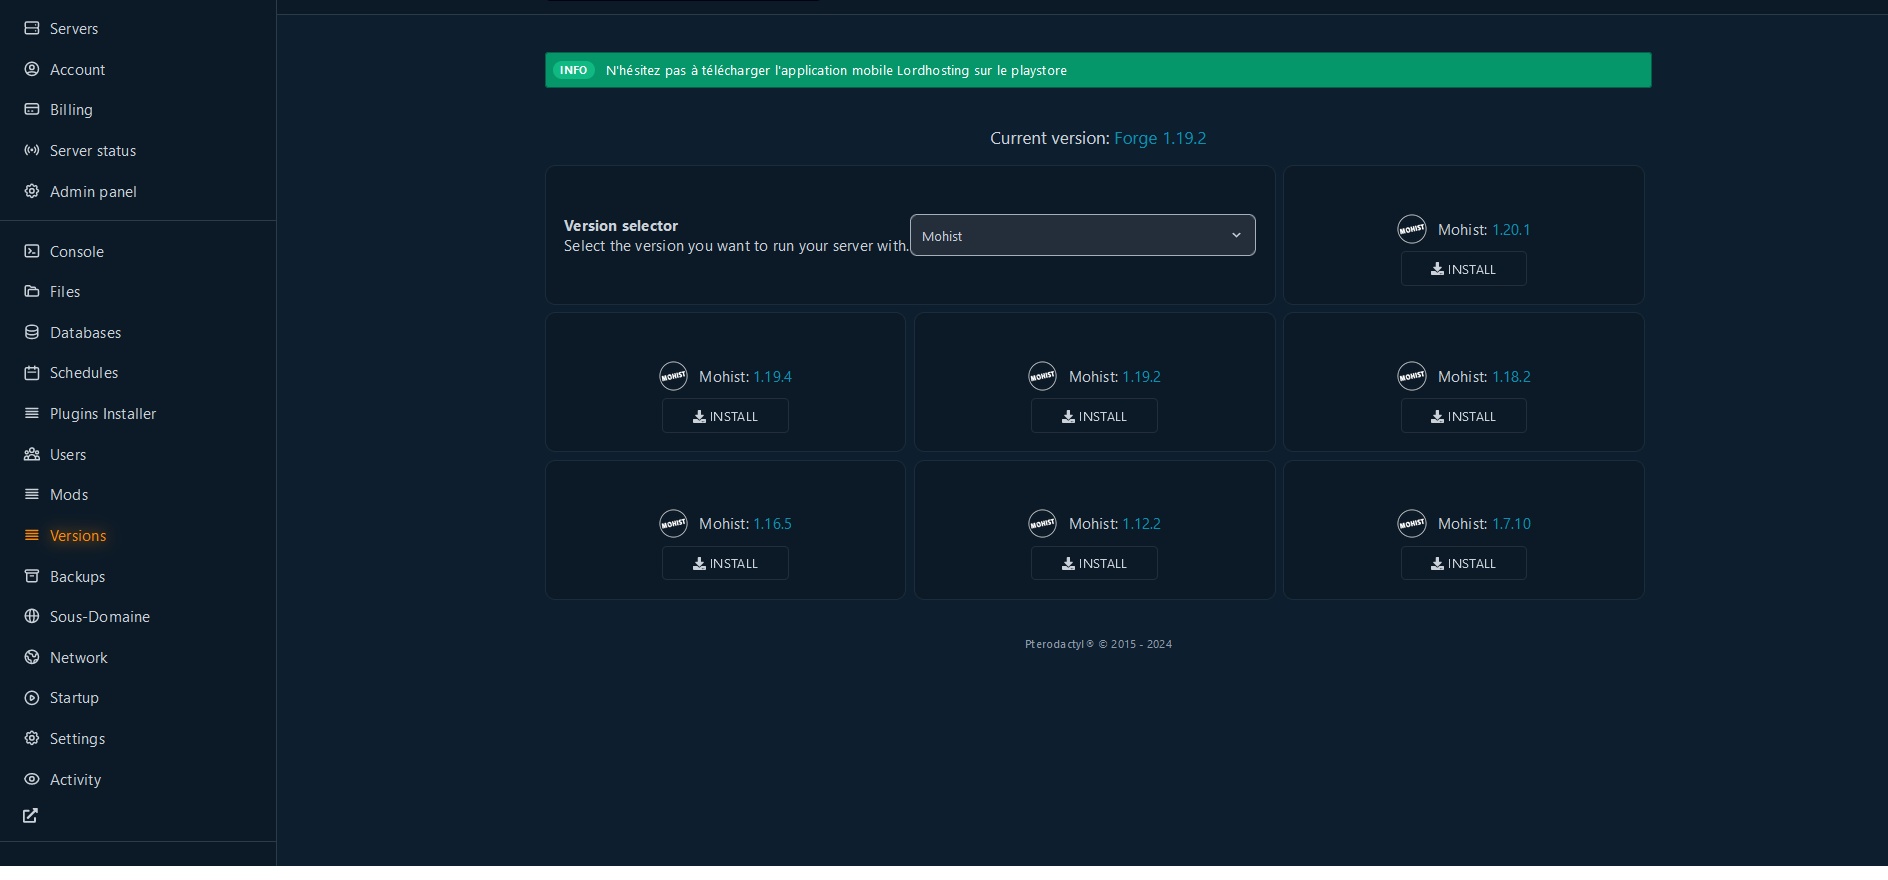Install Mohist 1.7.10
The image size is (1888, 880).
(x=1463, y=563)
